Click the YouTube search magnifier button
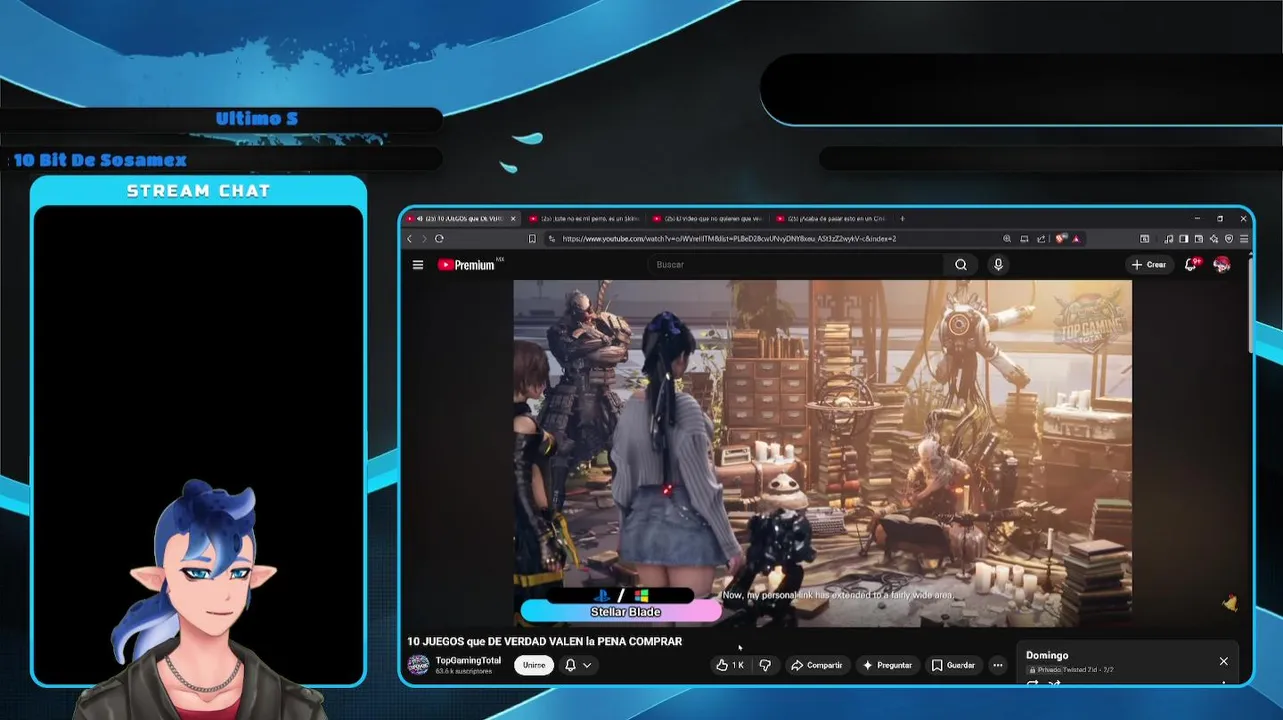 [961, 265]
